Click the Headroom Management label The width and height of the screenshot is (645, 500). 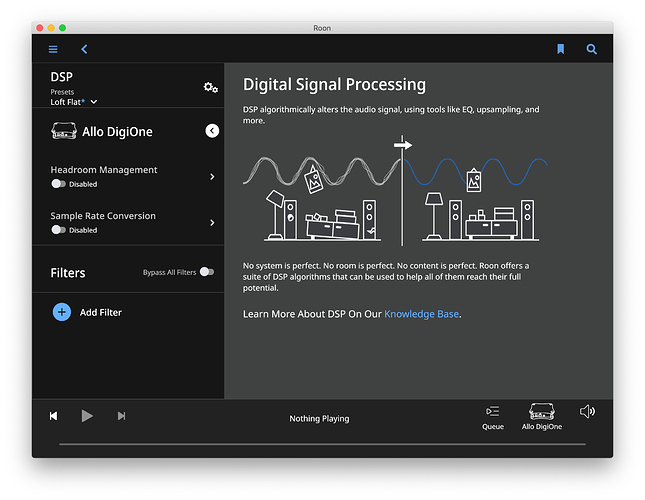104,170
